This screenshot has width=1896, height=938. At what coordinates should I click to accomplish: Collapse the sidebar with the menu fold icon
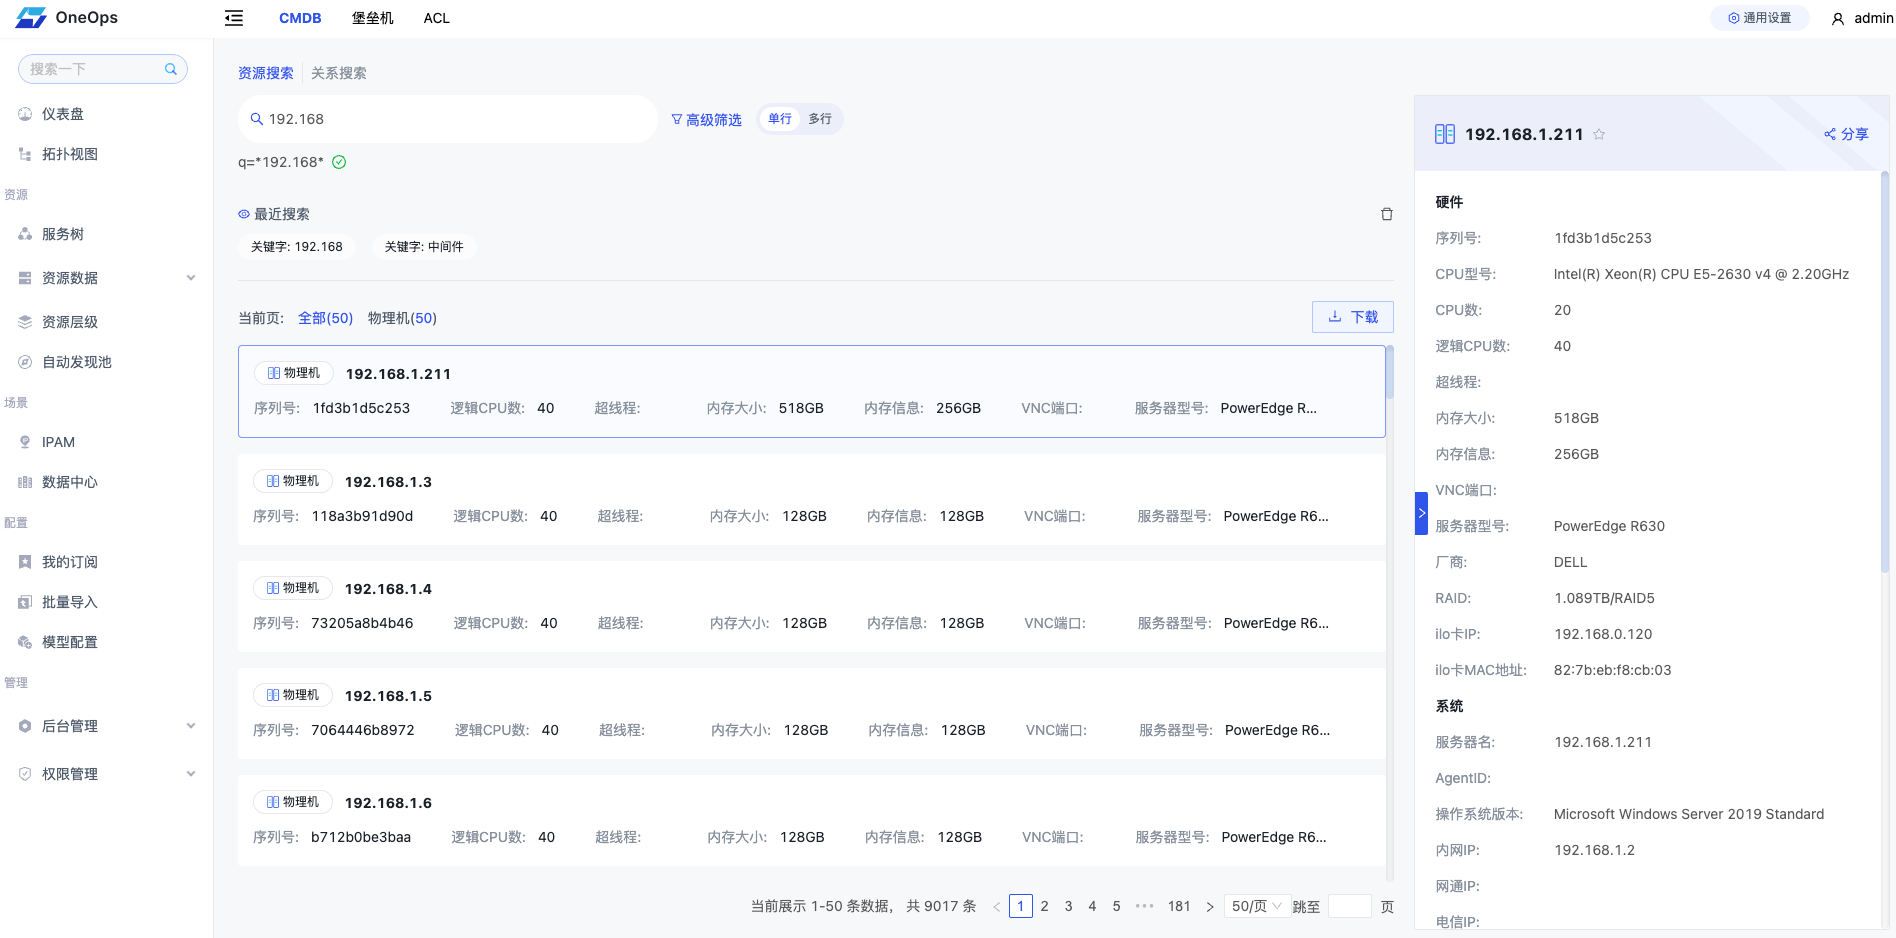[234, 18]
